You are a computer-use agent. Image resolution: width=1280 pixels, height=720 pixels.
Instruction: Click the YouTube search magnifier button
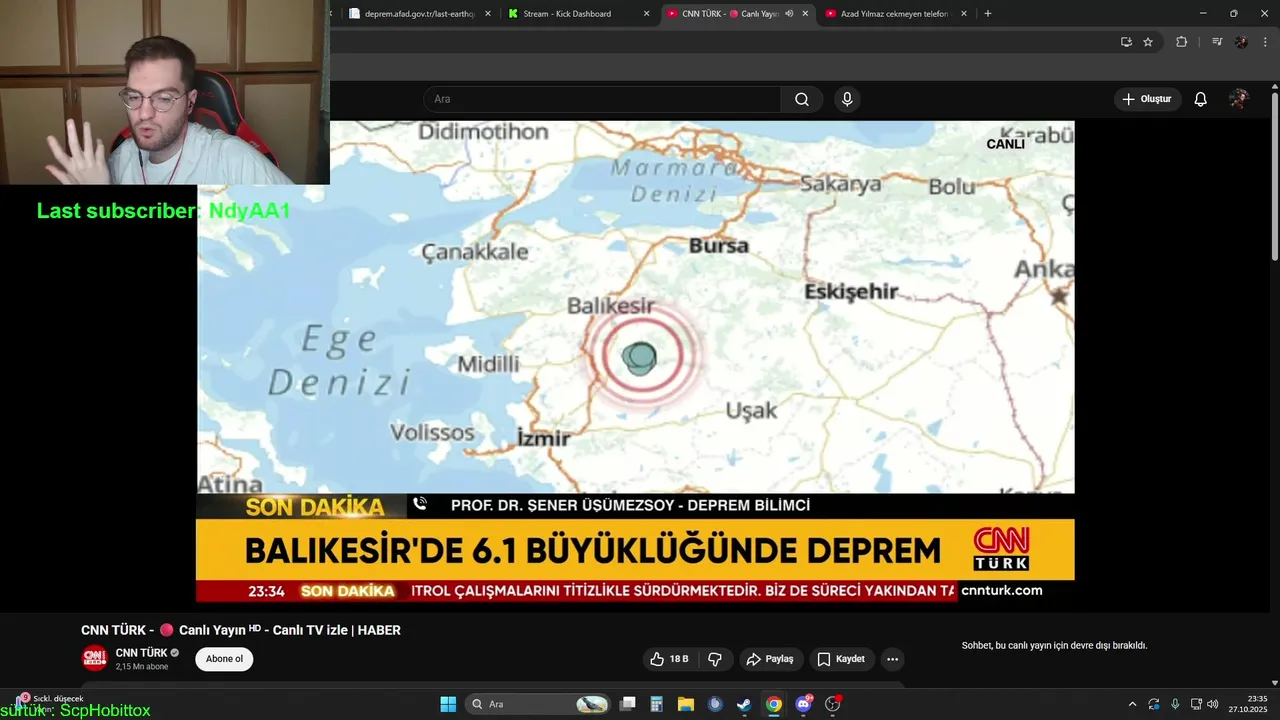coord(802,99)
